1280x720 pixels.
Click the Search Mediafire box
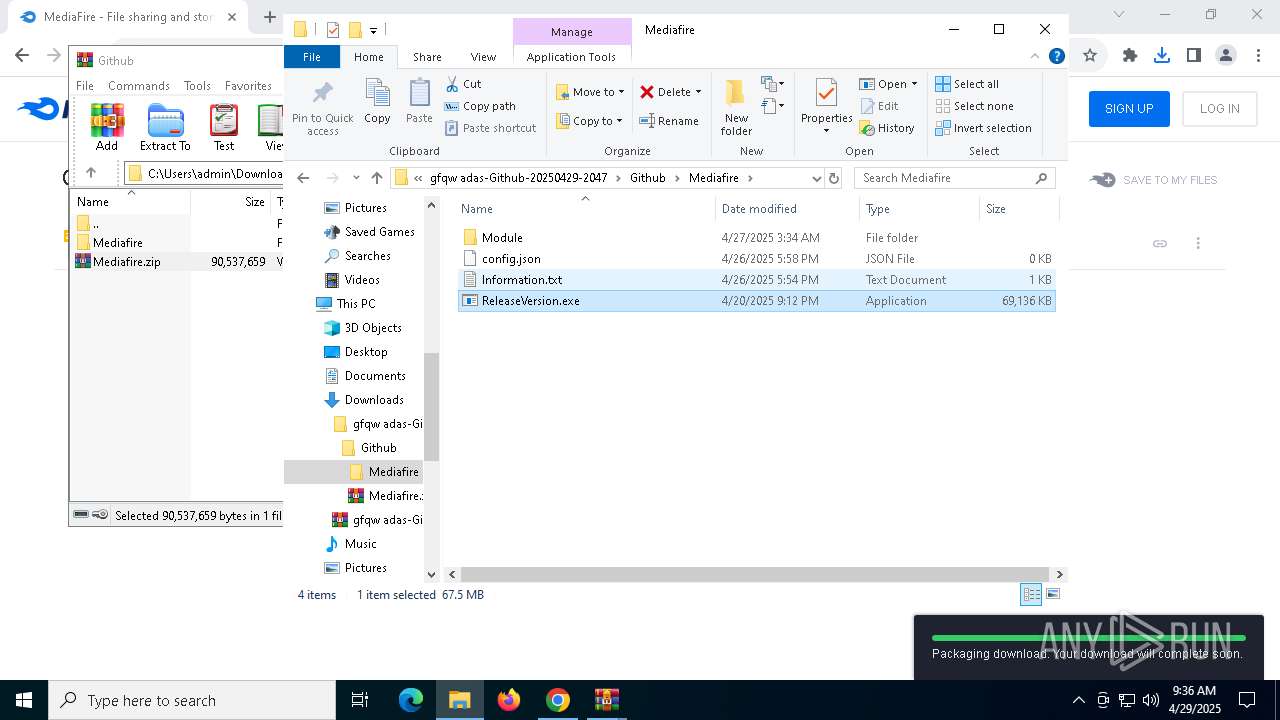955,178
